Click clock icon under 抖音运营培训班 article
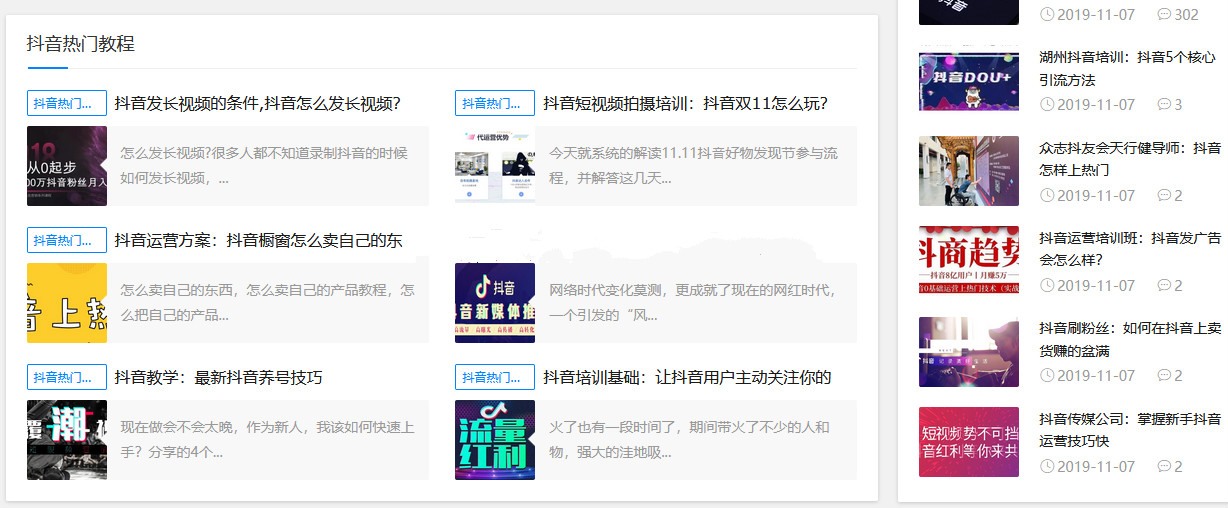 click(x=1047, y=285)
